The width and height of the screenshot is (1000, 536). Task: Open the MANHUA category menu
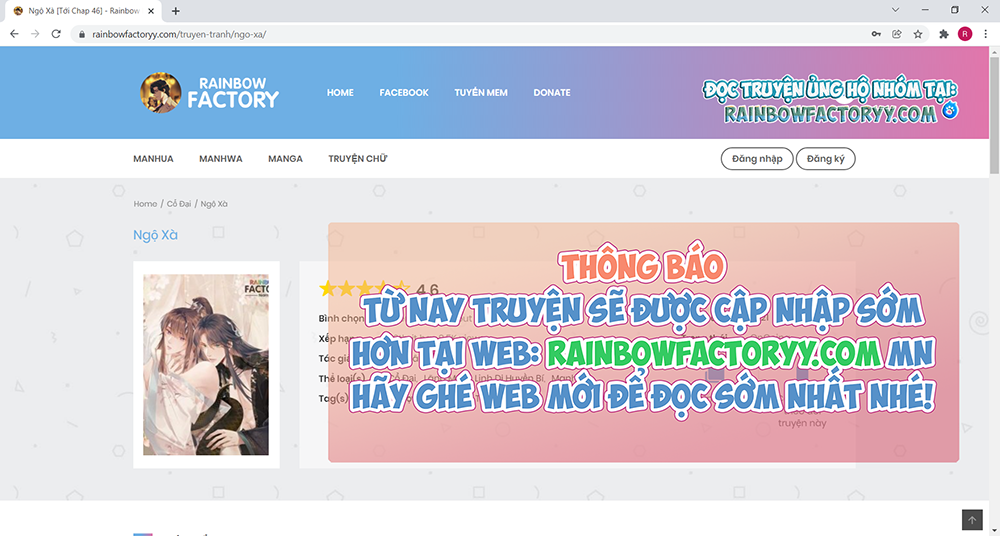153,159
